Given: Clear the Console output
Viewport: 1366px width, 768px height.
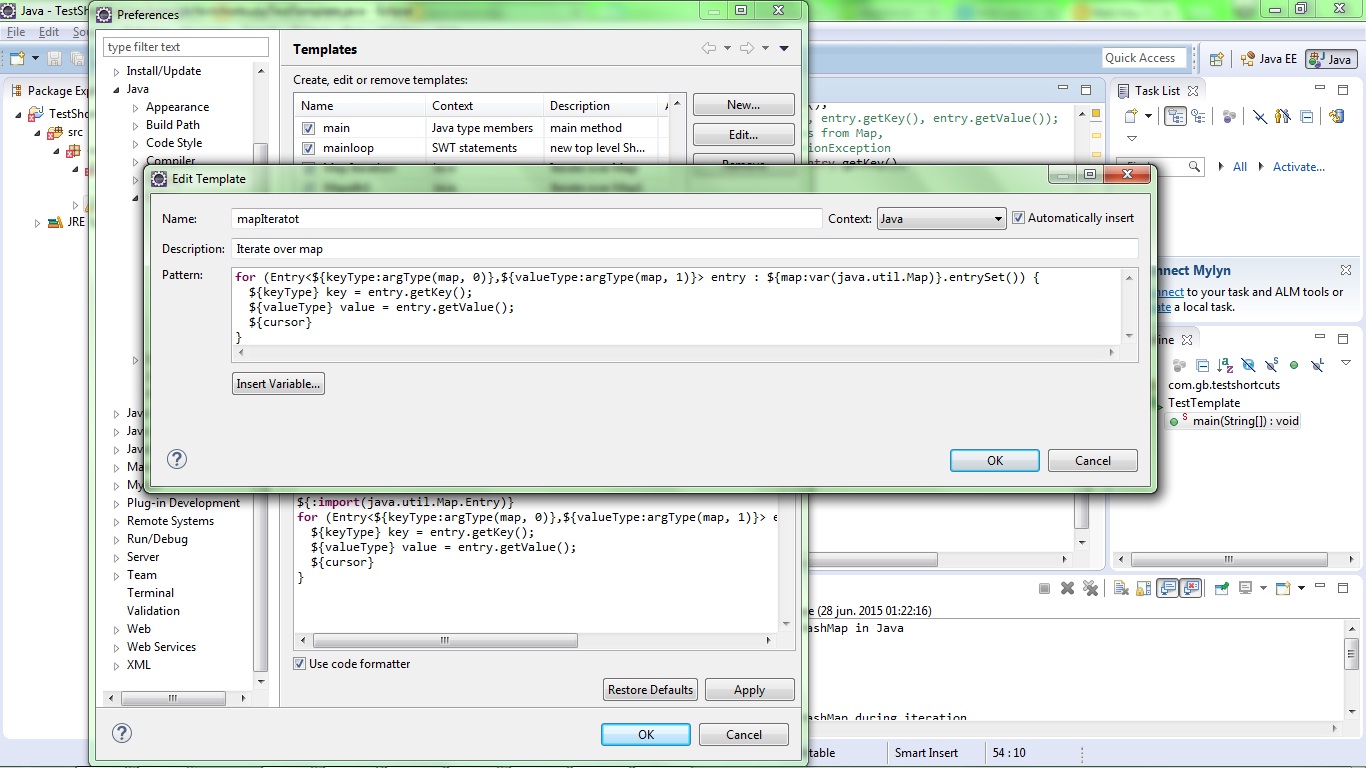Looking at the screenshot, I should [x=1118, y=587].
